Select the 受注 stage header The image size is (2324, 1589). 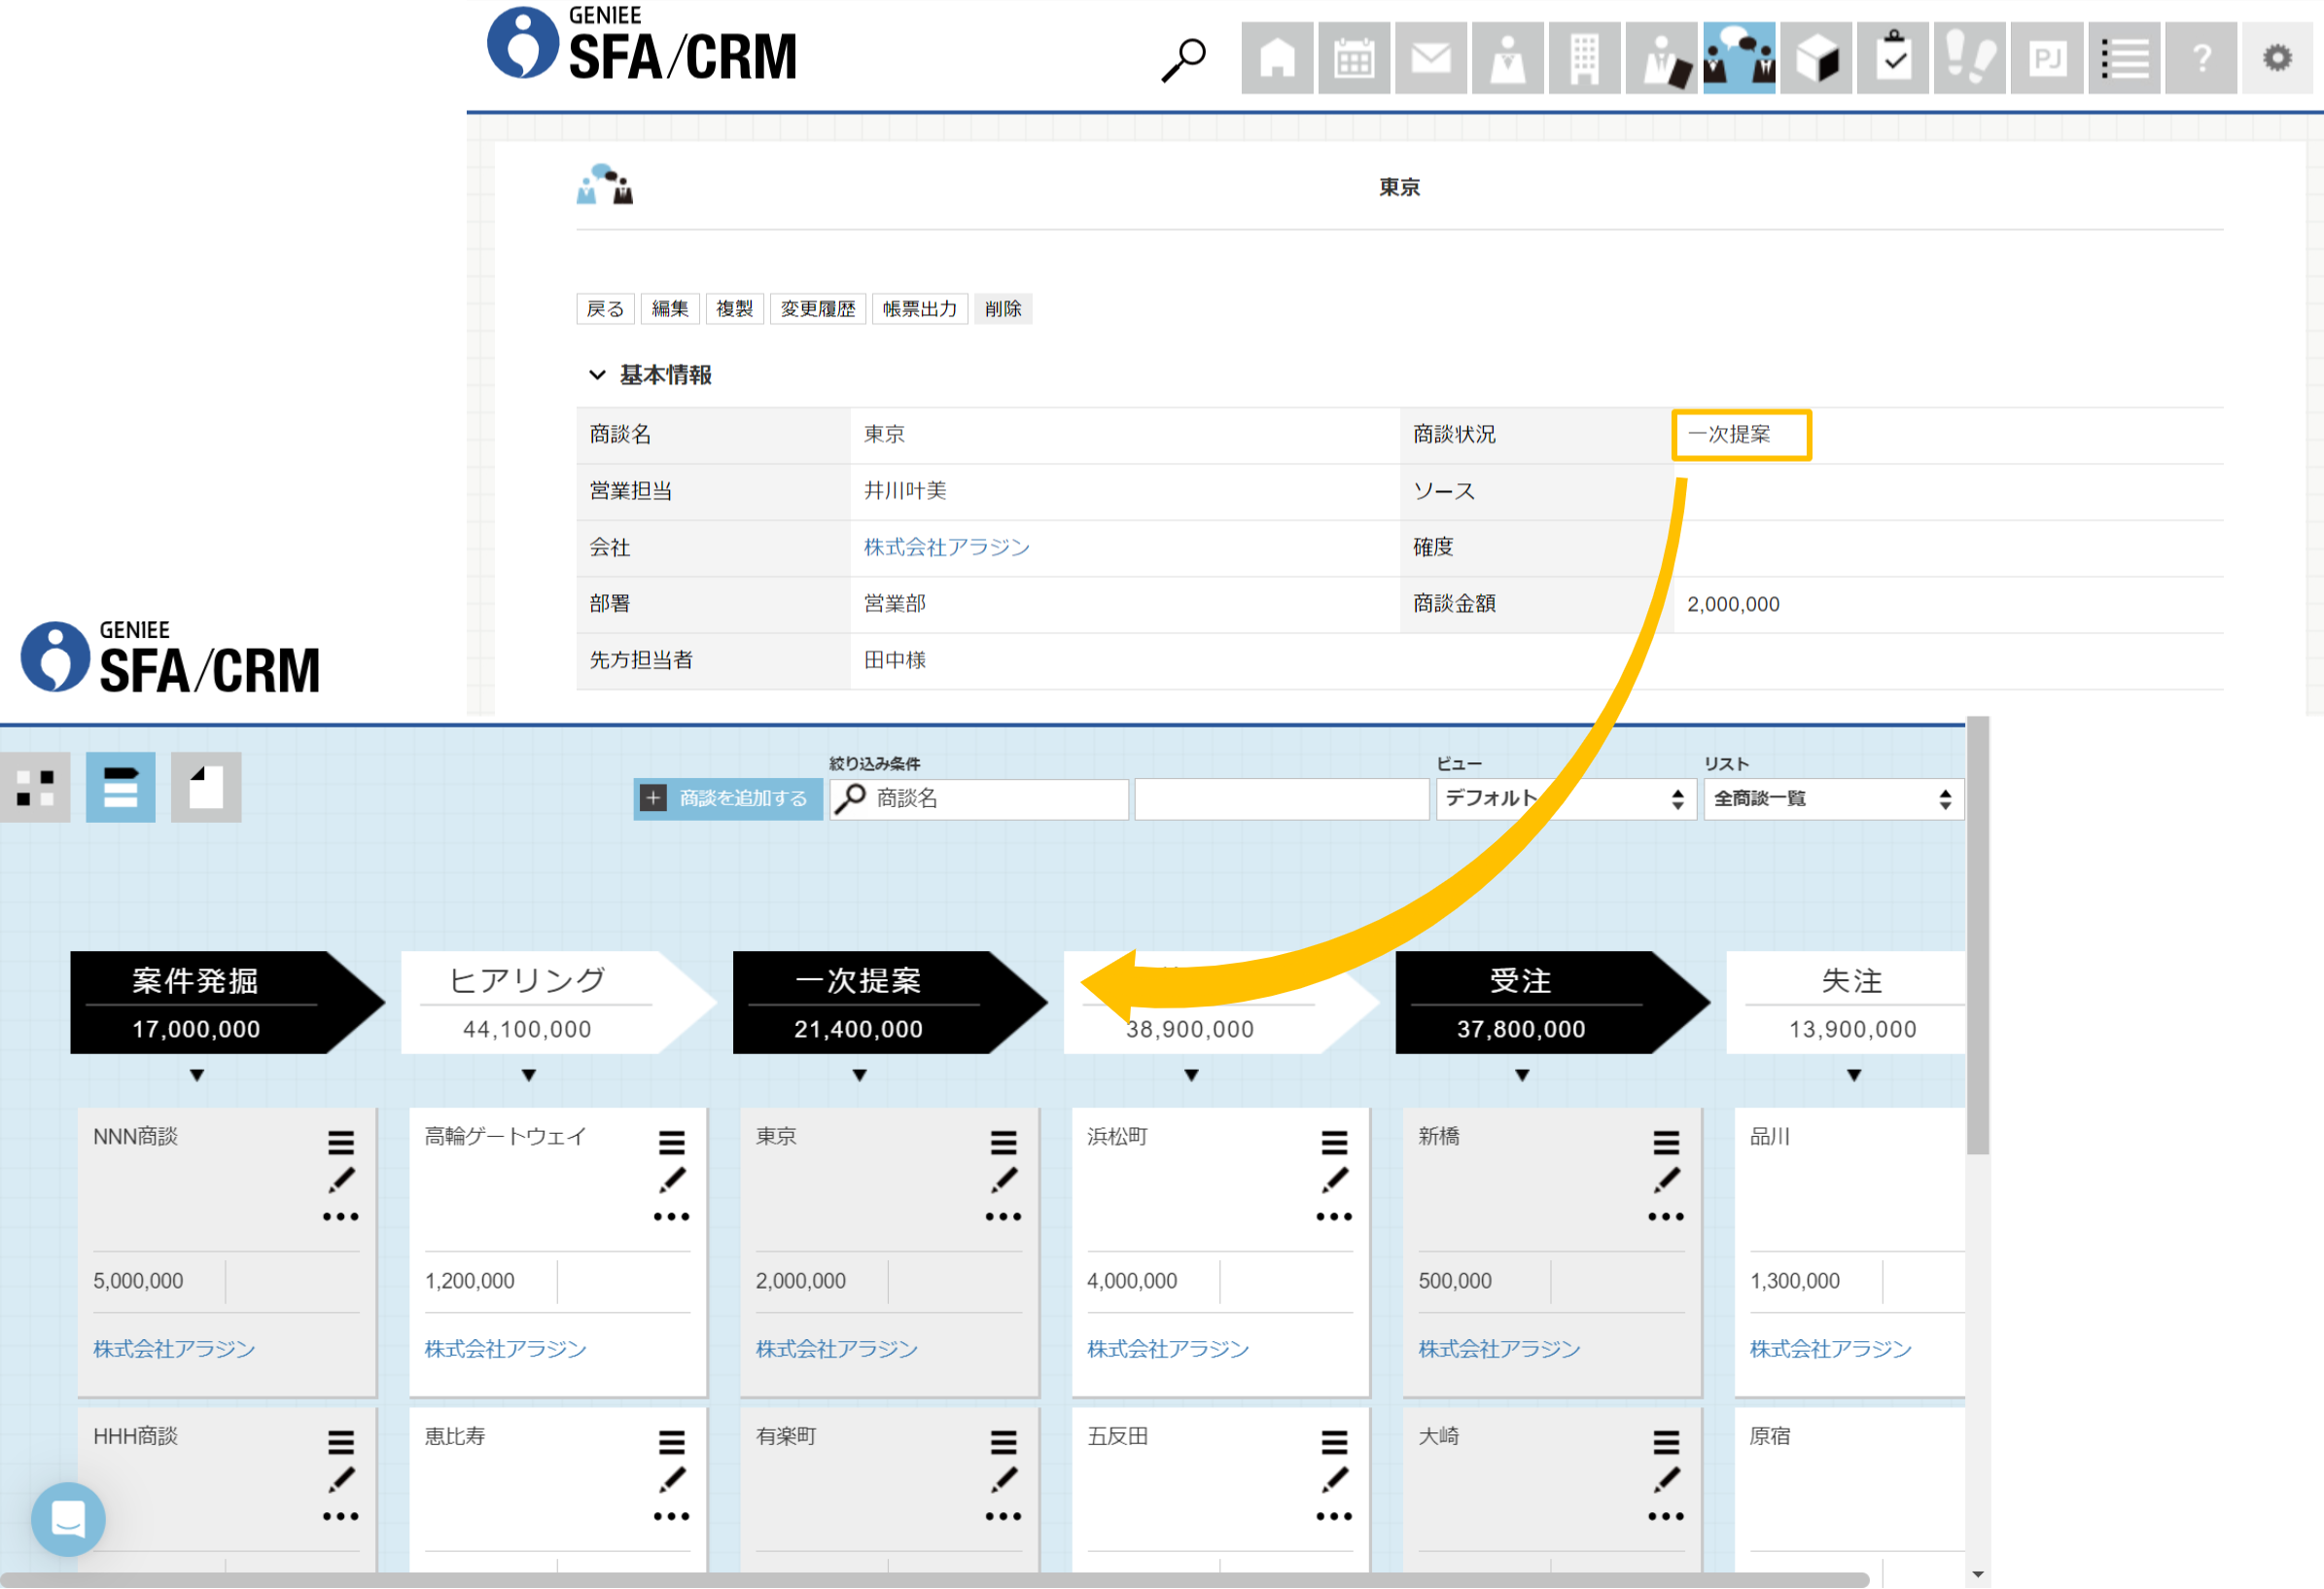(x=1552, y=1003)
